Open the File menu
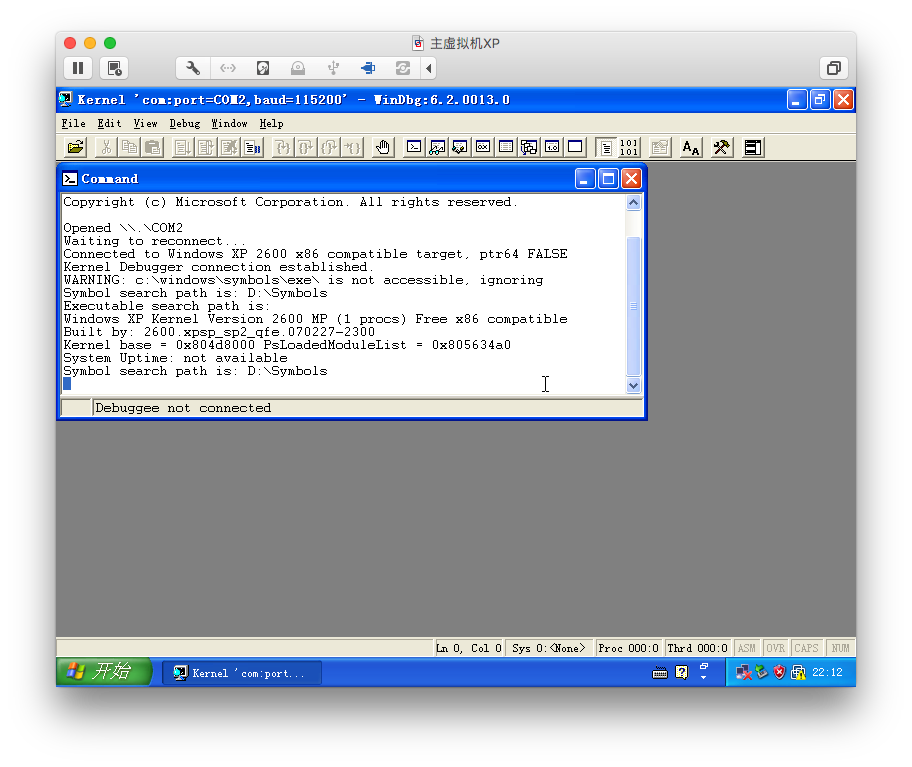Screen dimensions: 912x767 pos(73,124)
